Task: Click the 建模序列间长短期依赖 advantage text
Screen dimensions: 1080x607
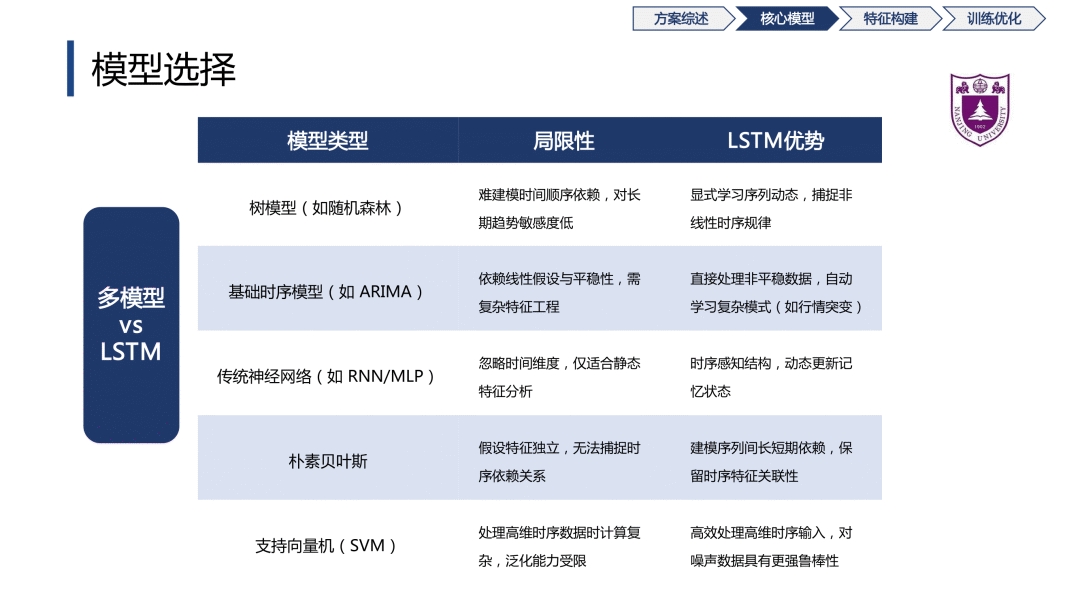Action: [771, 462]
